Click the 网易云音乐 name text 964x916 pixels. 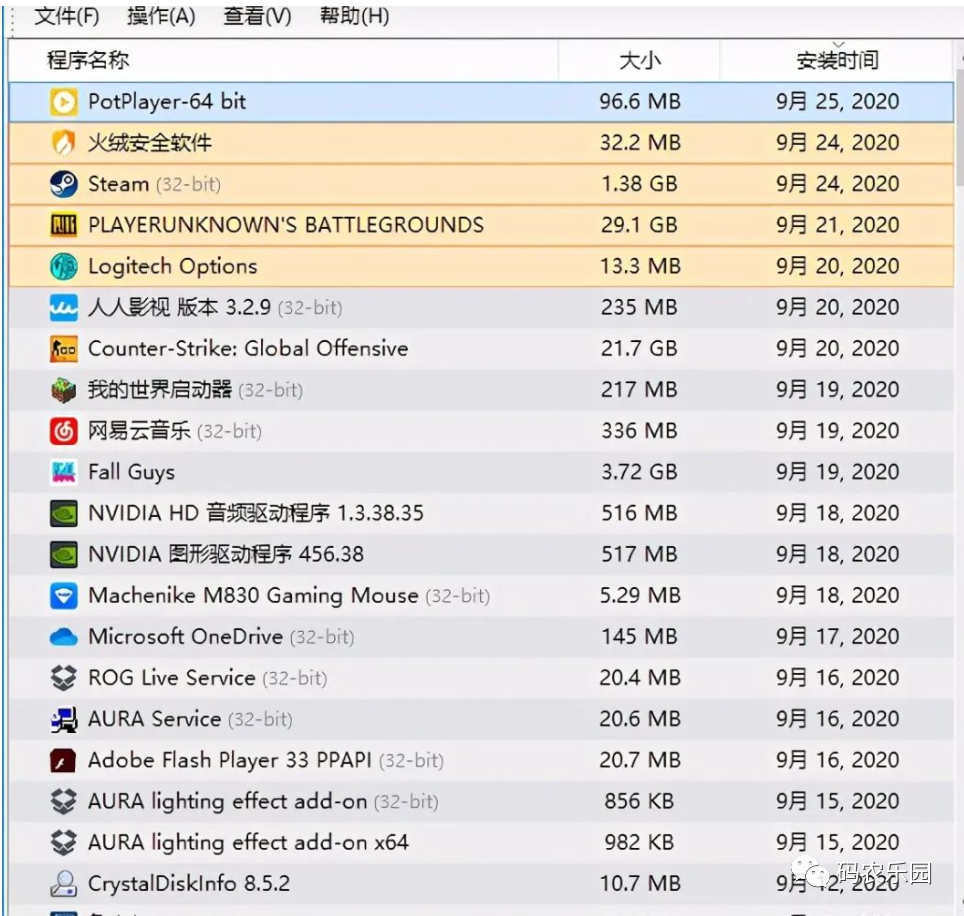[x=139, y=431]
